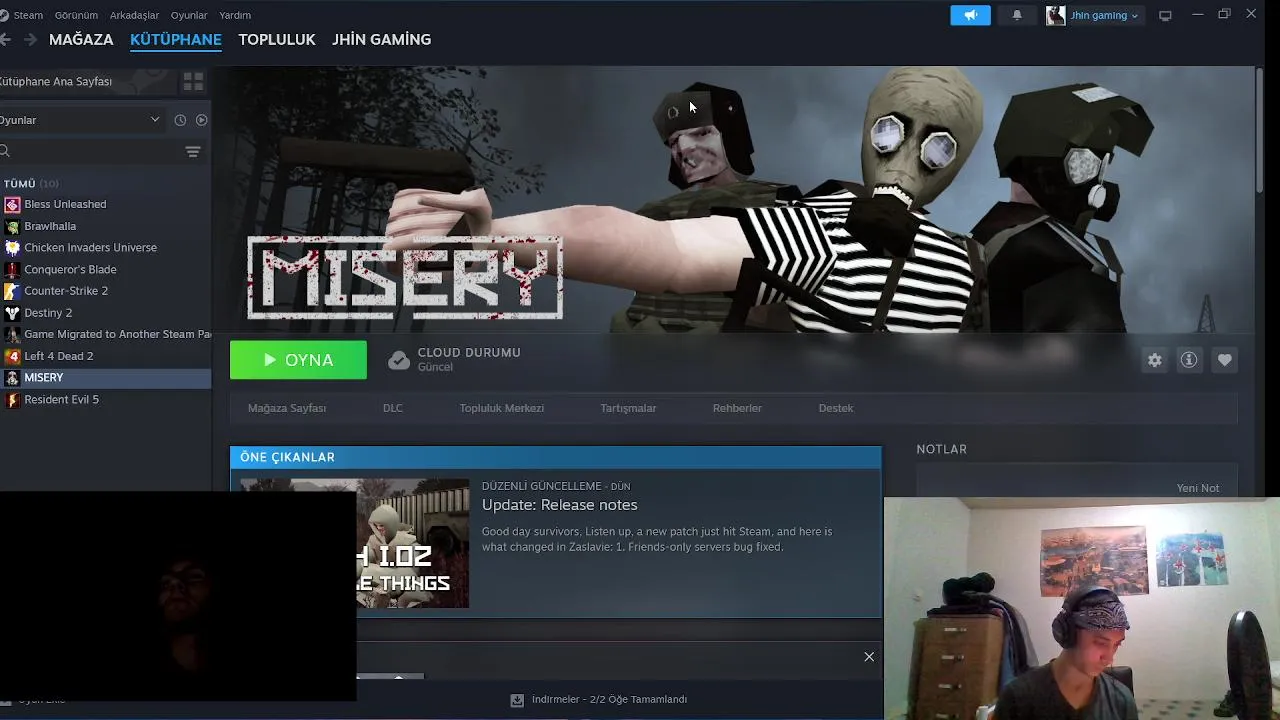1280x720 pixels.
Task: Select the Counter-Strike 2 icon
Action: [12, 291]
